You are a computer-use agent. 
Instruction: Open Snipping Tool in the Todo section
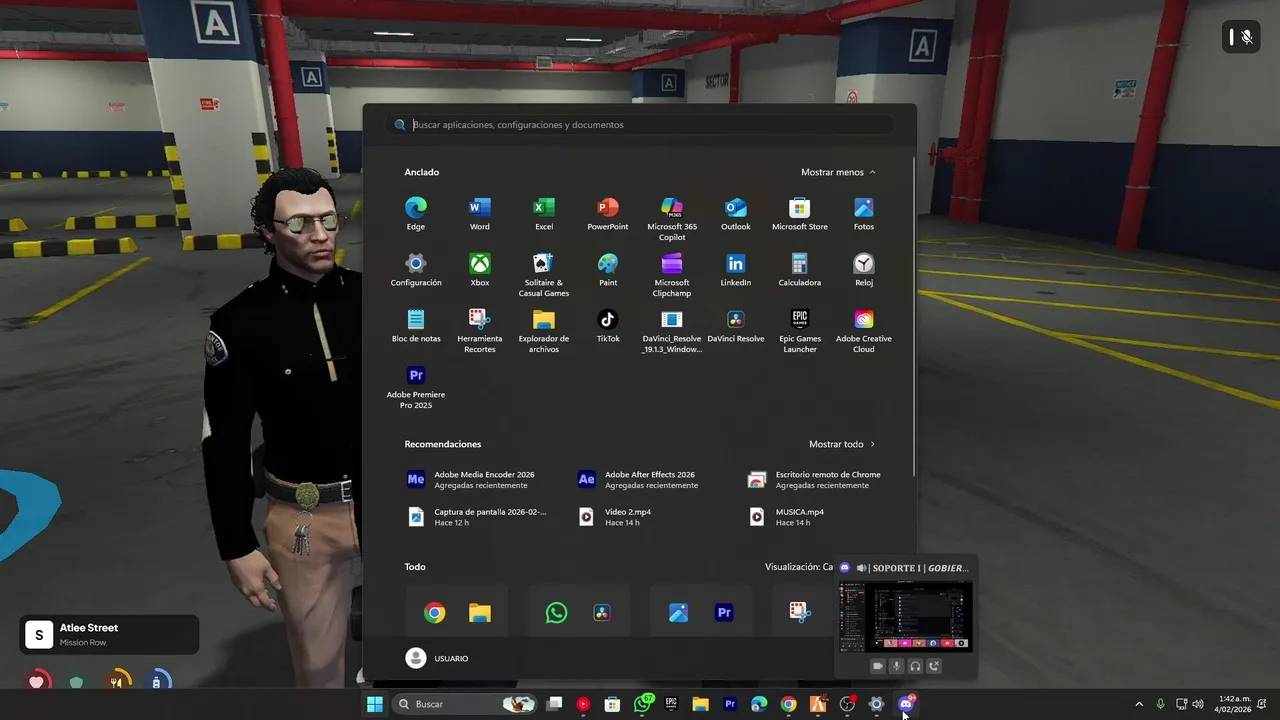tap(799, 611)
